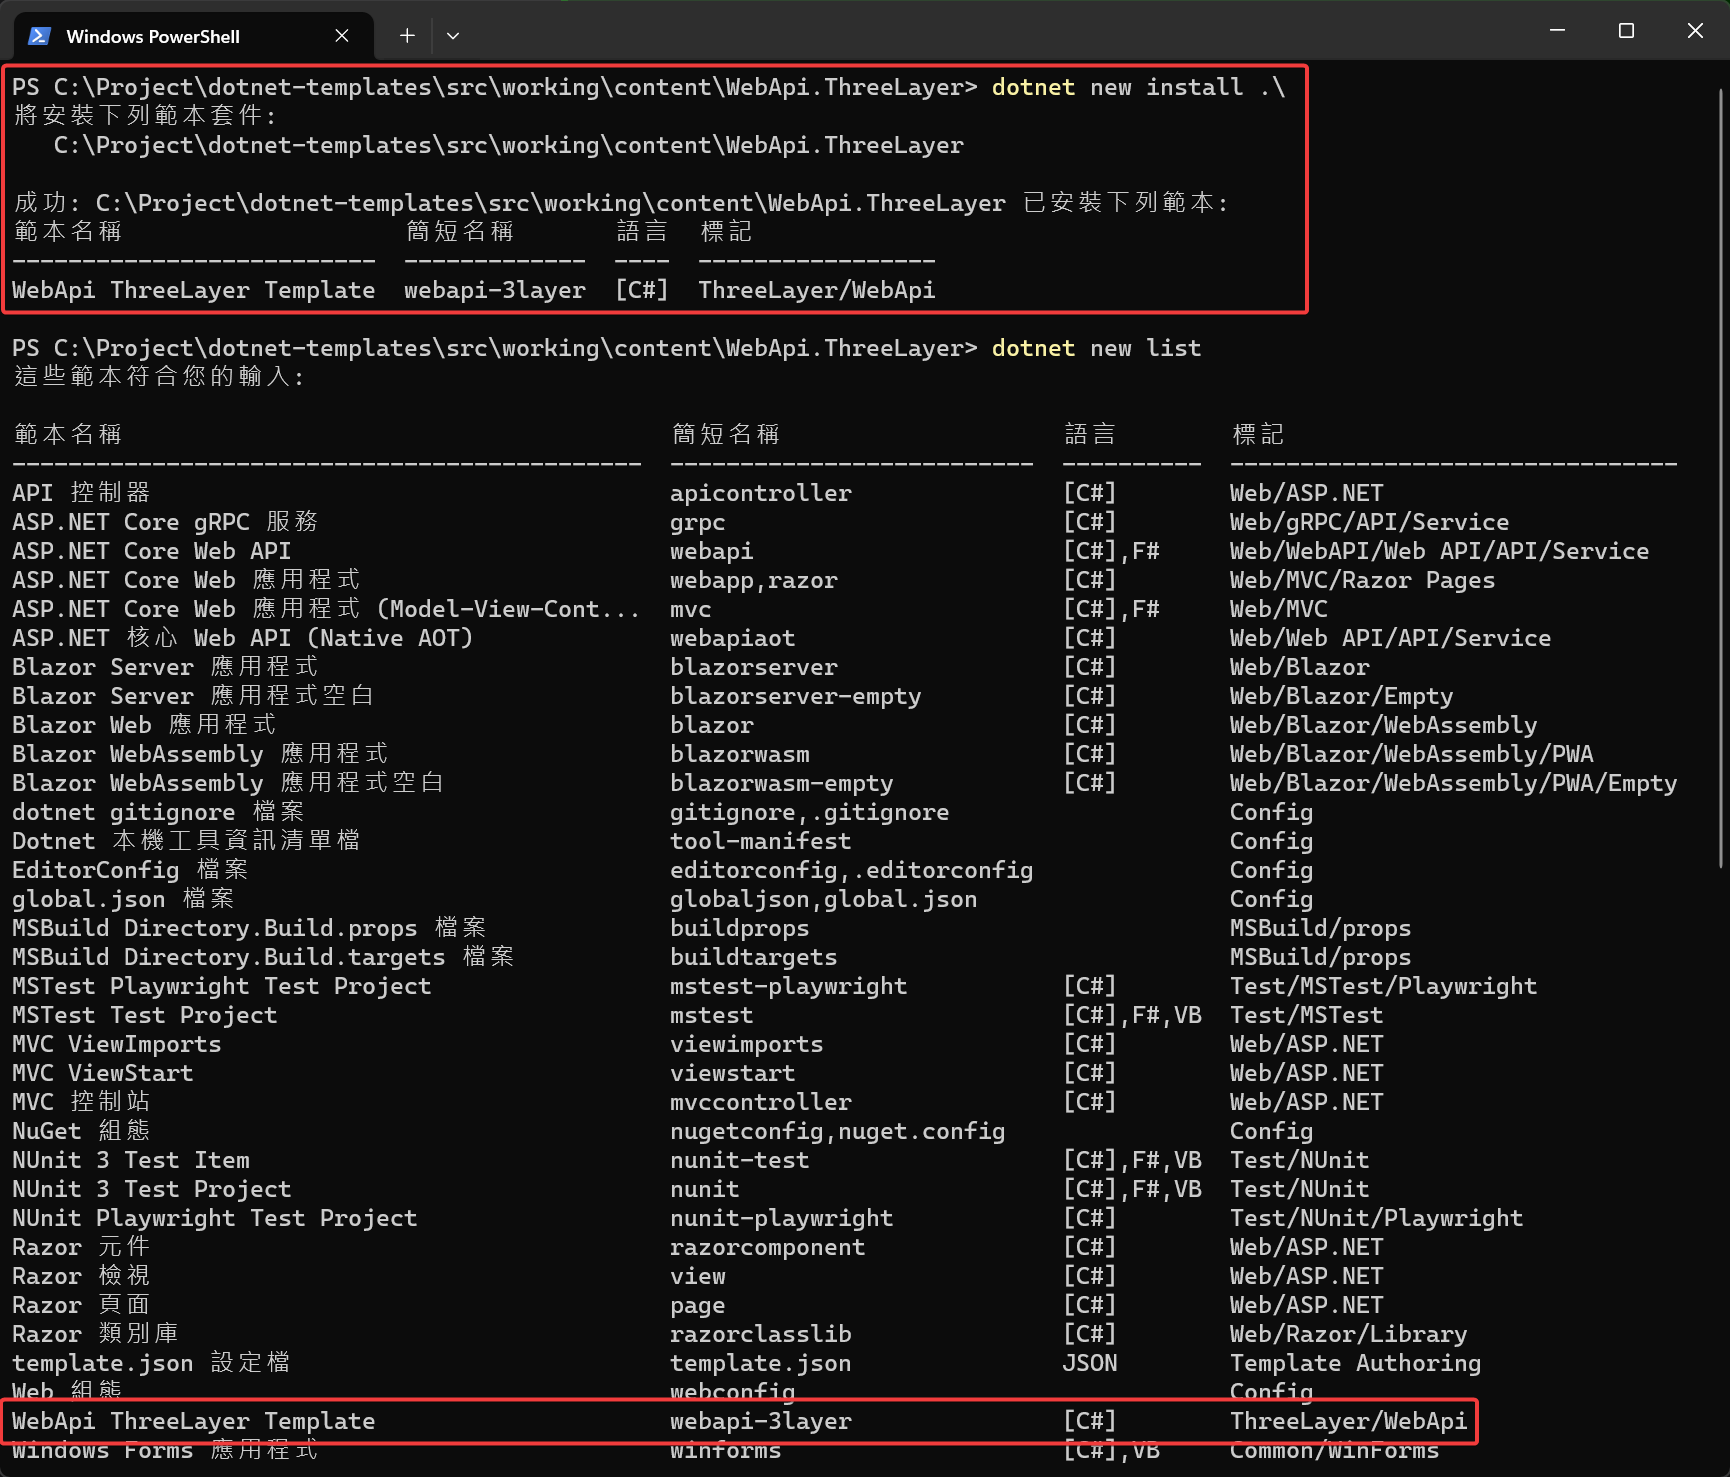Click 'mstest-playwright' short name
Screen dimensions: 1730x1477
click(x=789, y=987)
